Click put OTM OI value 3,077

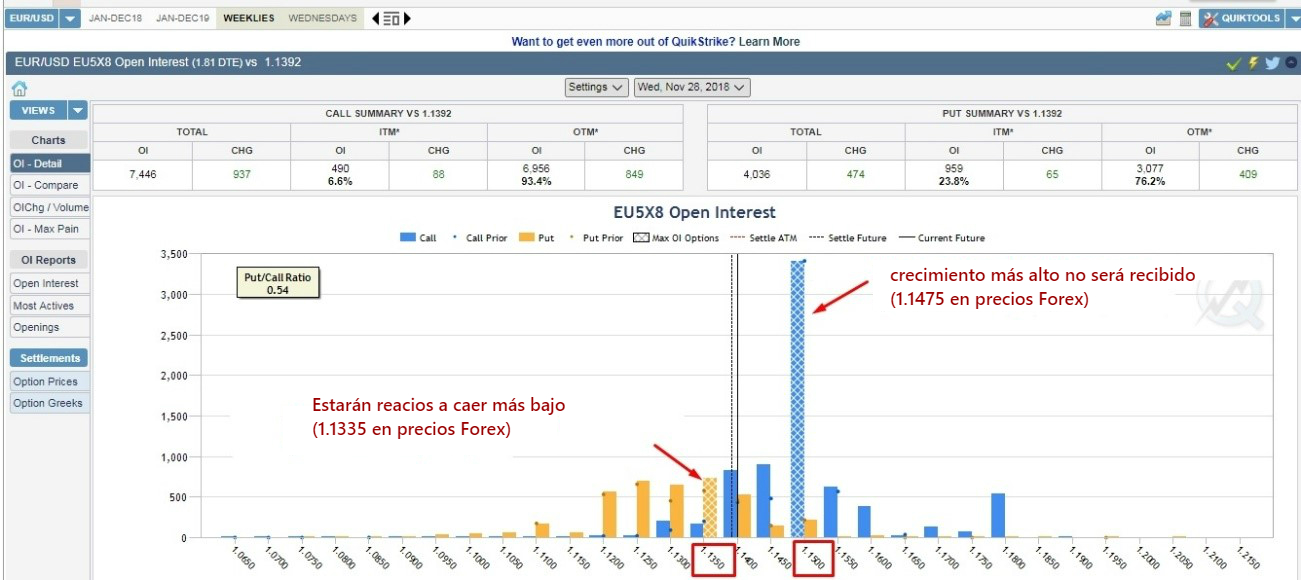tap(1150, 169)
